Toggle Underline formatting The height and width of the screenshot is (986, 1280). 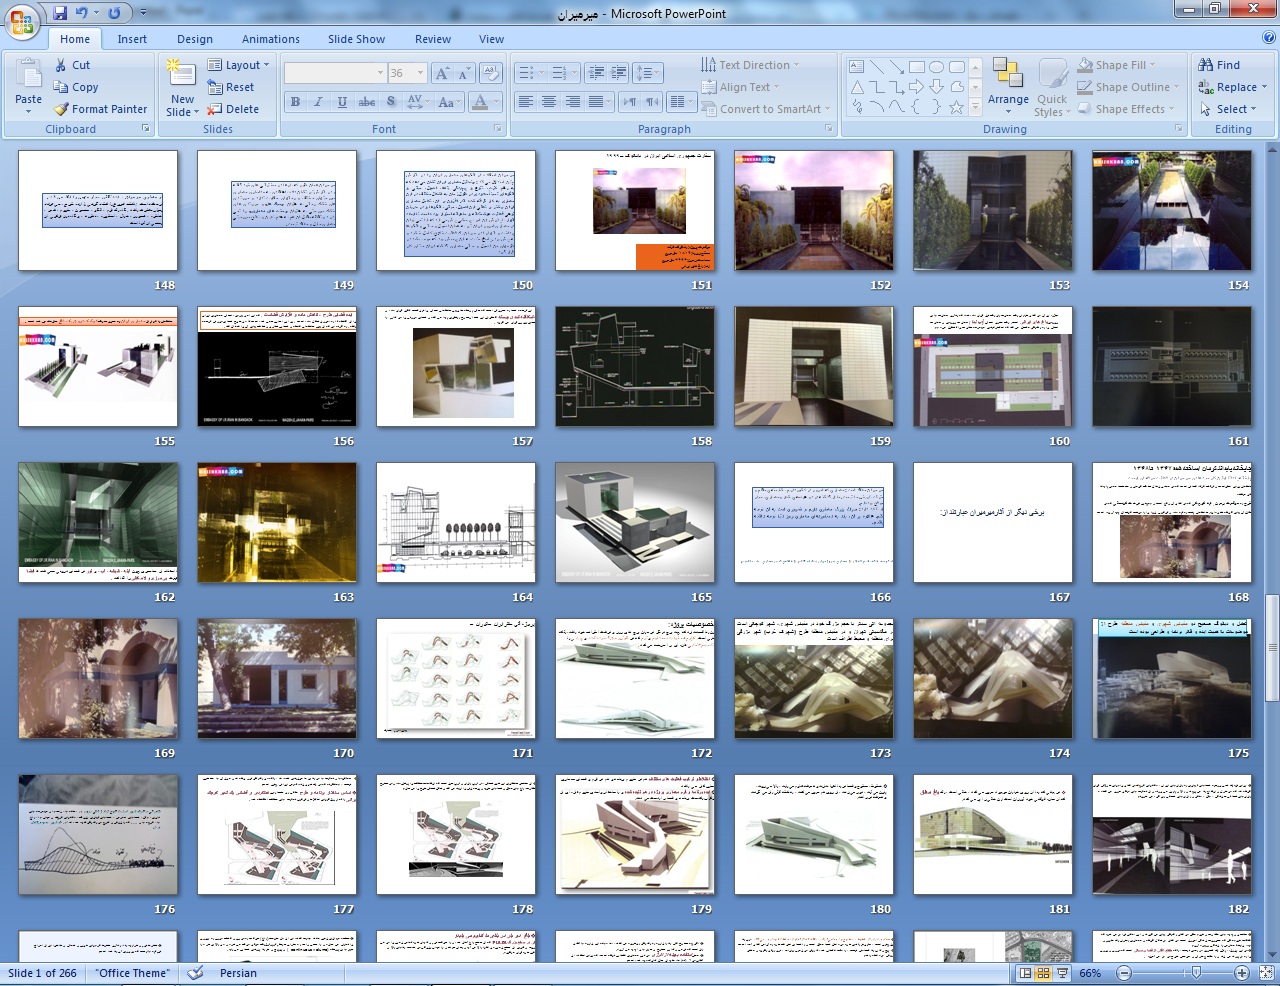(342, 102)
